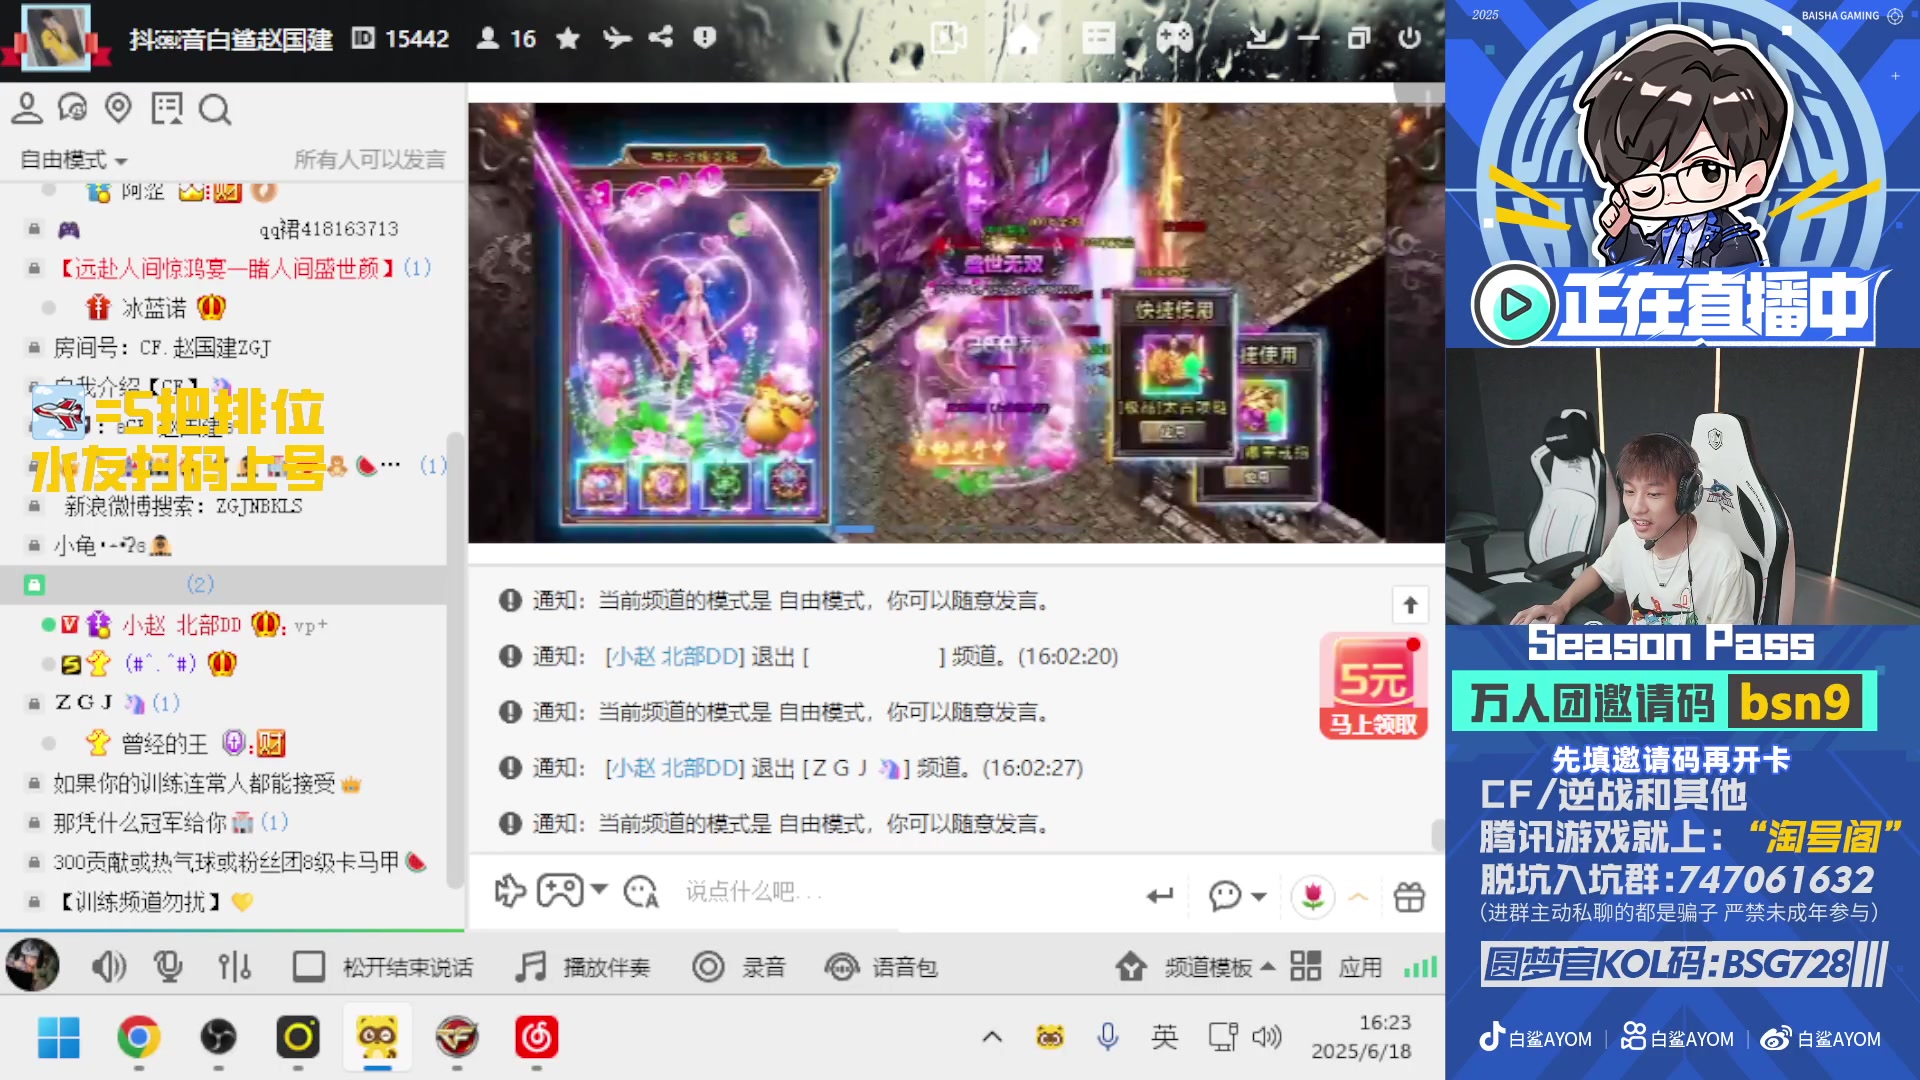Click the search magnifier in channel list
The image size is (1920, 1080).
point(214,108)
